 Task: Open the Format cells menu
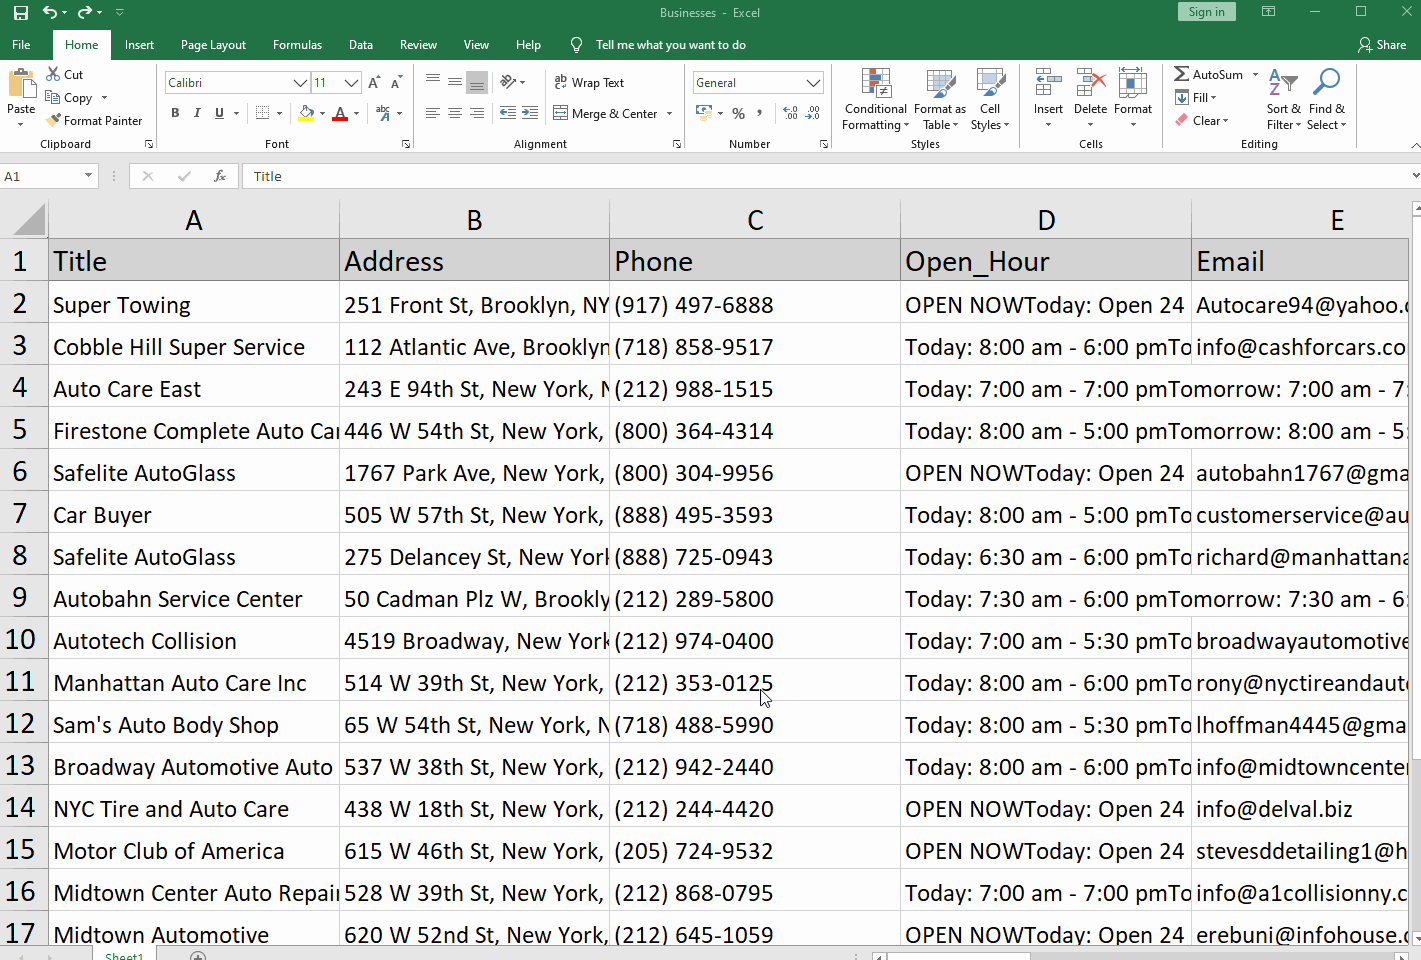point(1133,98)
